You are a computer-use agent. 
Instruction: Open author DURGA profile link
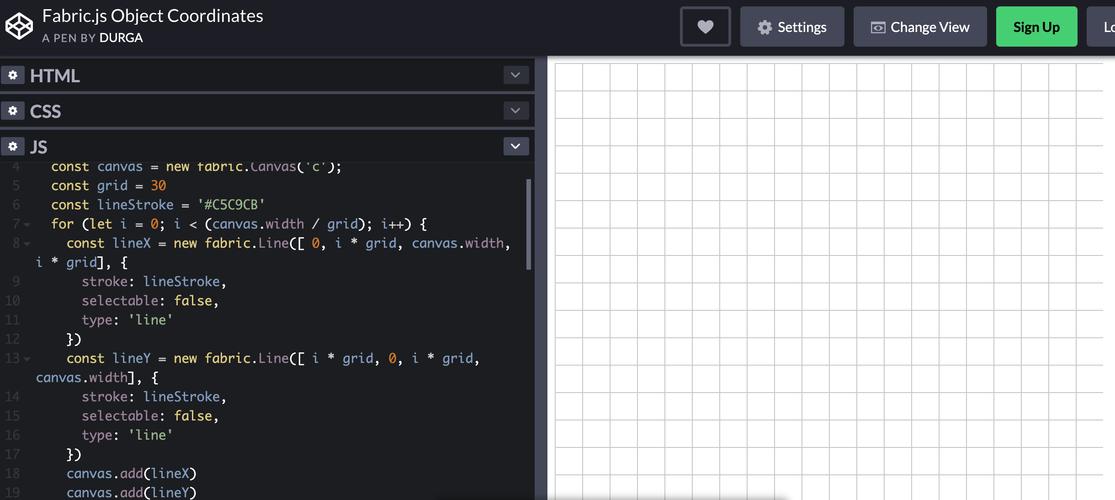coord(121,38)
